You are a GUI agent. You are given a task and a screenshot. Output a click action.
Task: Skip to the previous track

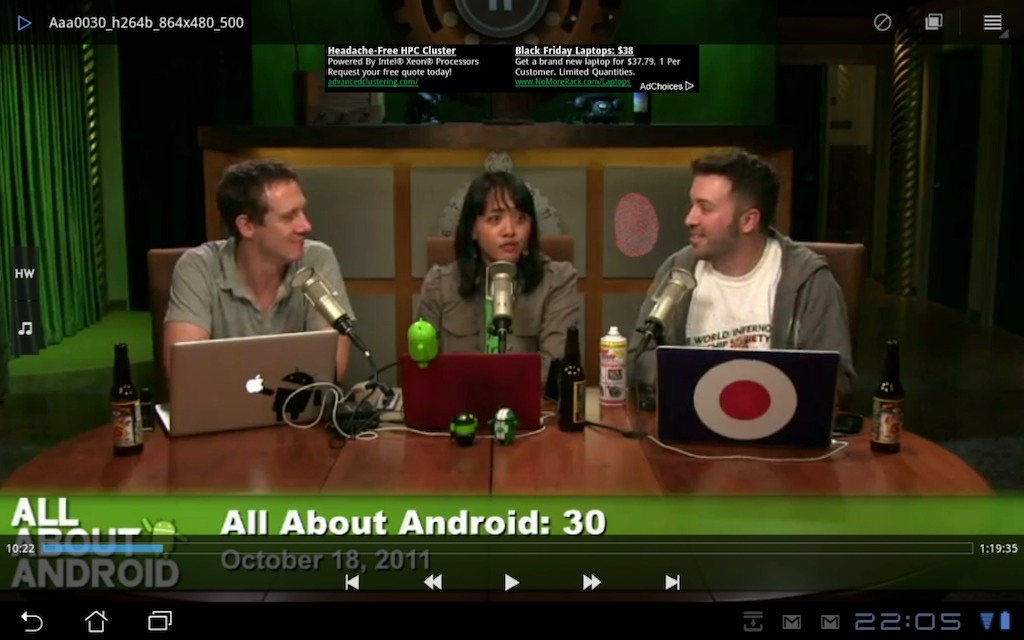[352, 582]
